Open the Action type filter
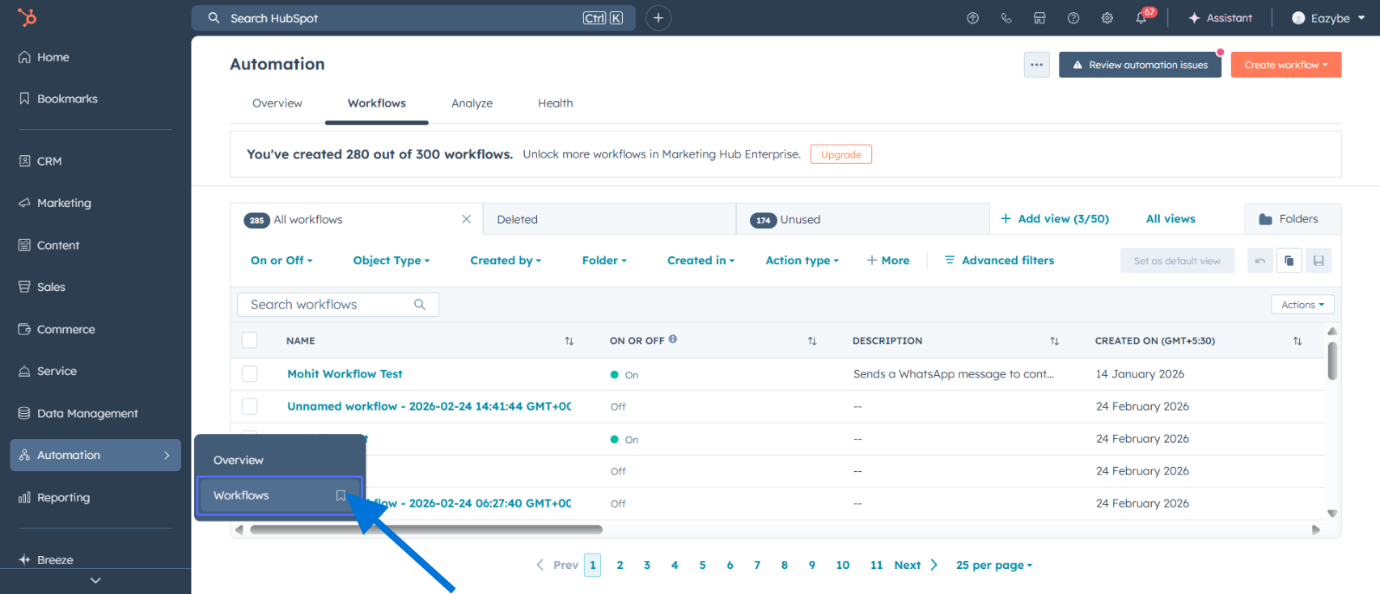 (802, 260)
